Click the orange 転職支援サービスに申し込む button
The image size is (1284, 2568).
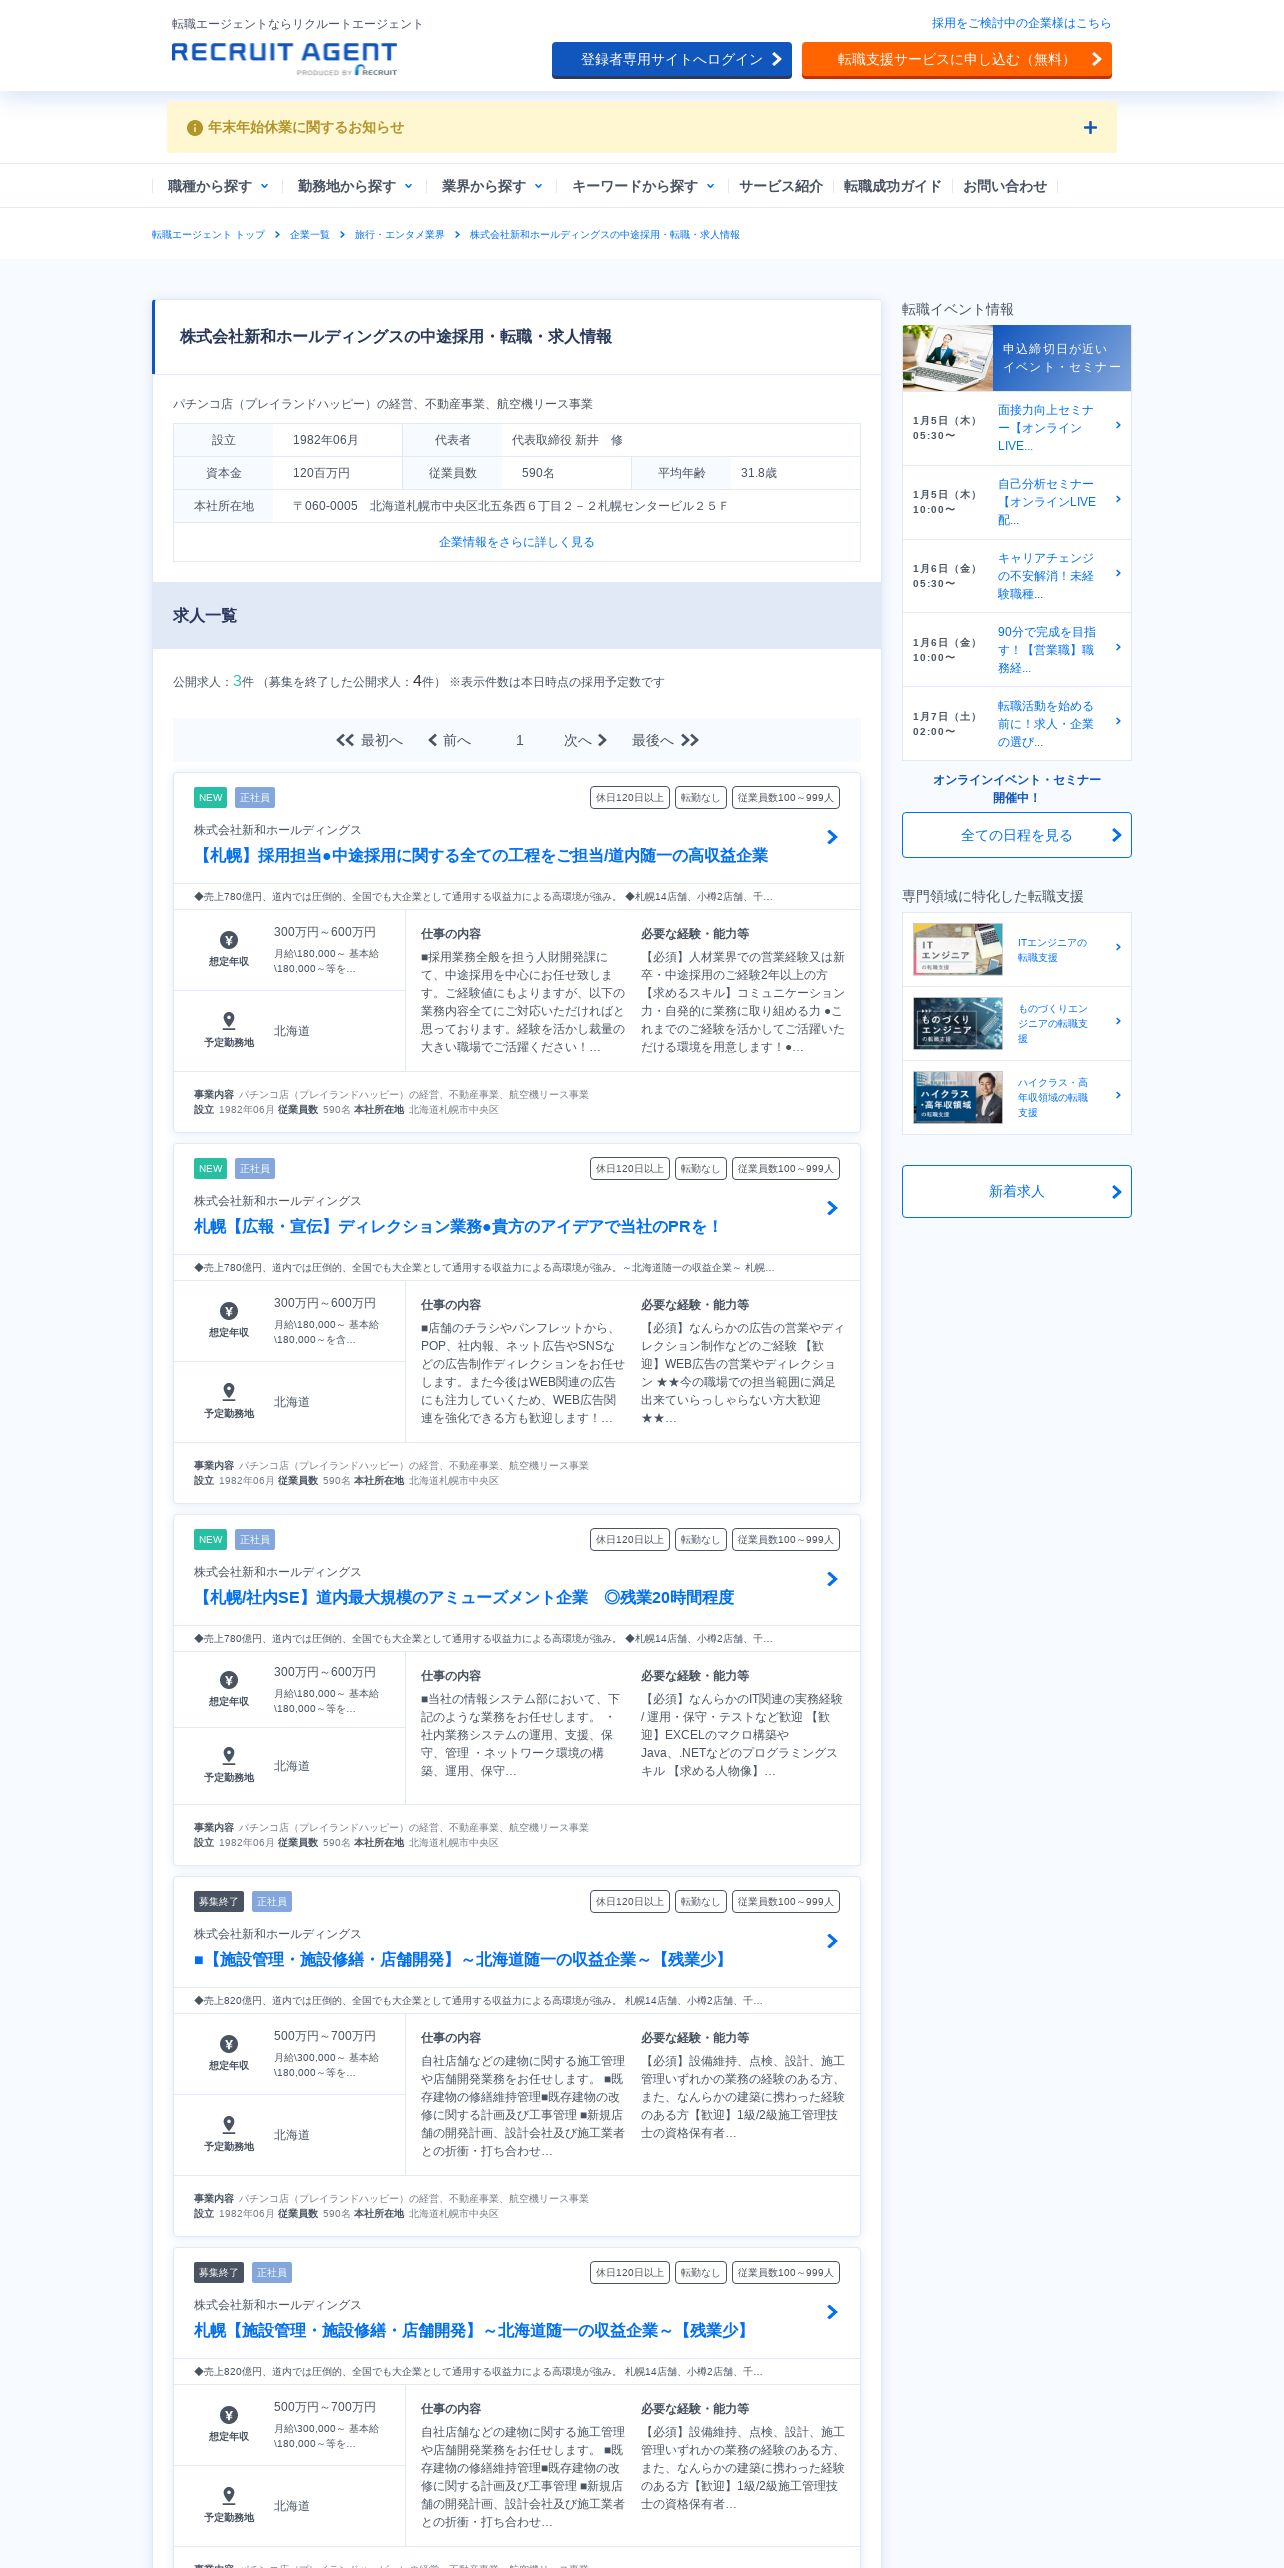(956, 60)
